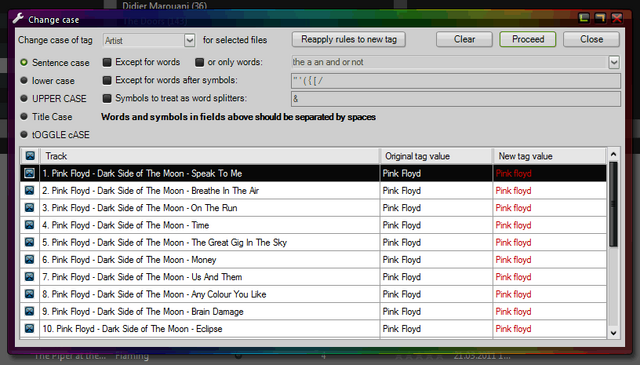
Task: Click the Proceed button
Action: (528, 39)
